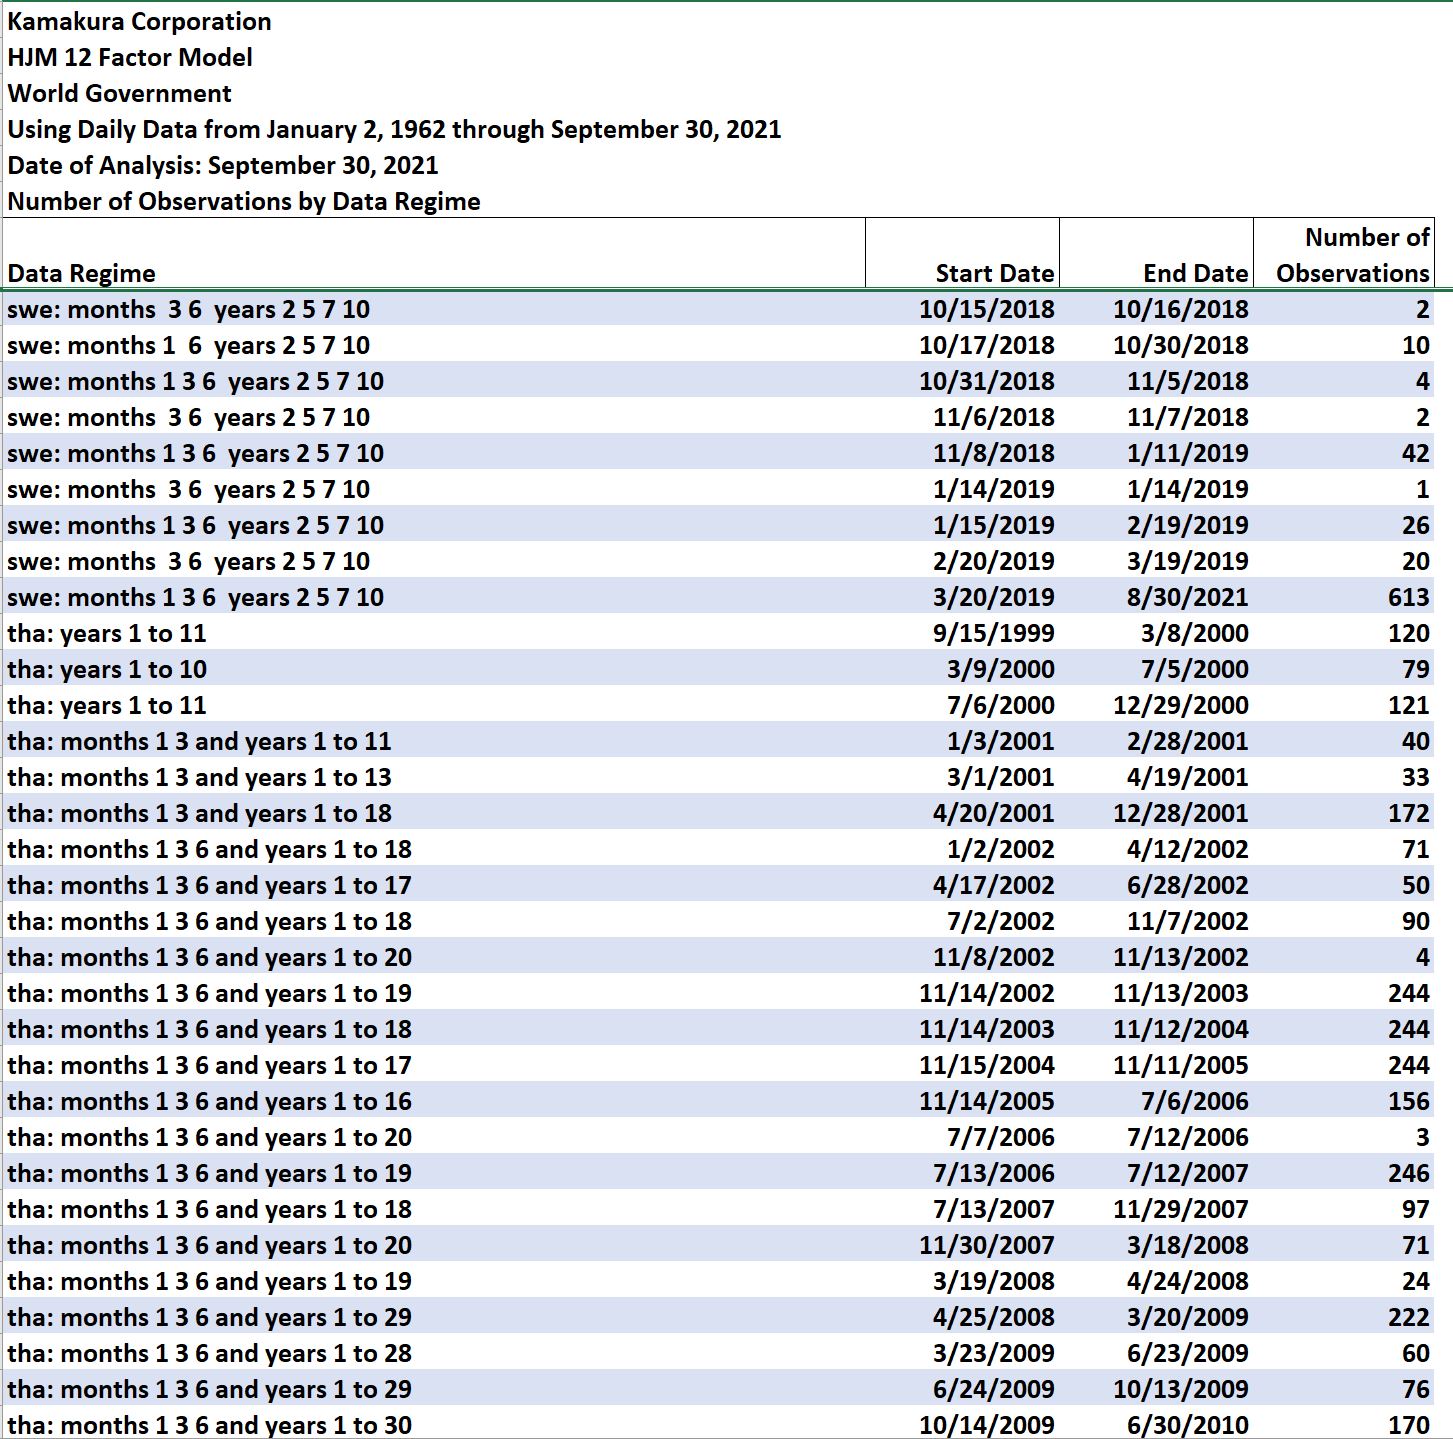Select observations value '170'
This screenshot has width=1453, height=1439.
coord(1408,1426)
